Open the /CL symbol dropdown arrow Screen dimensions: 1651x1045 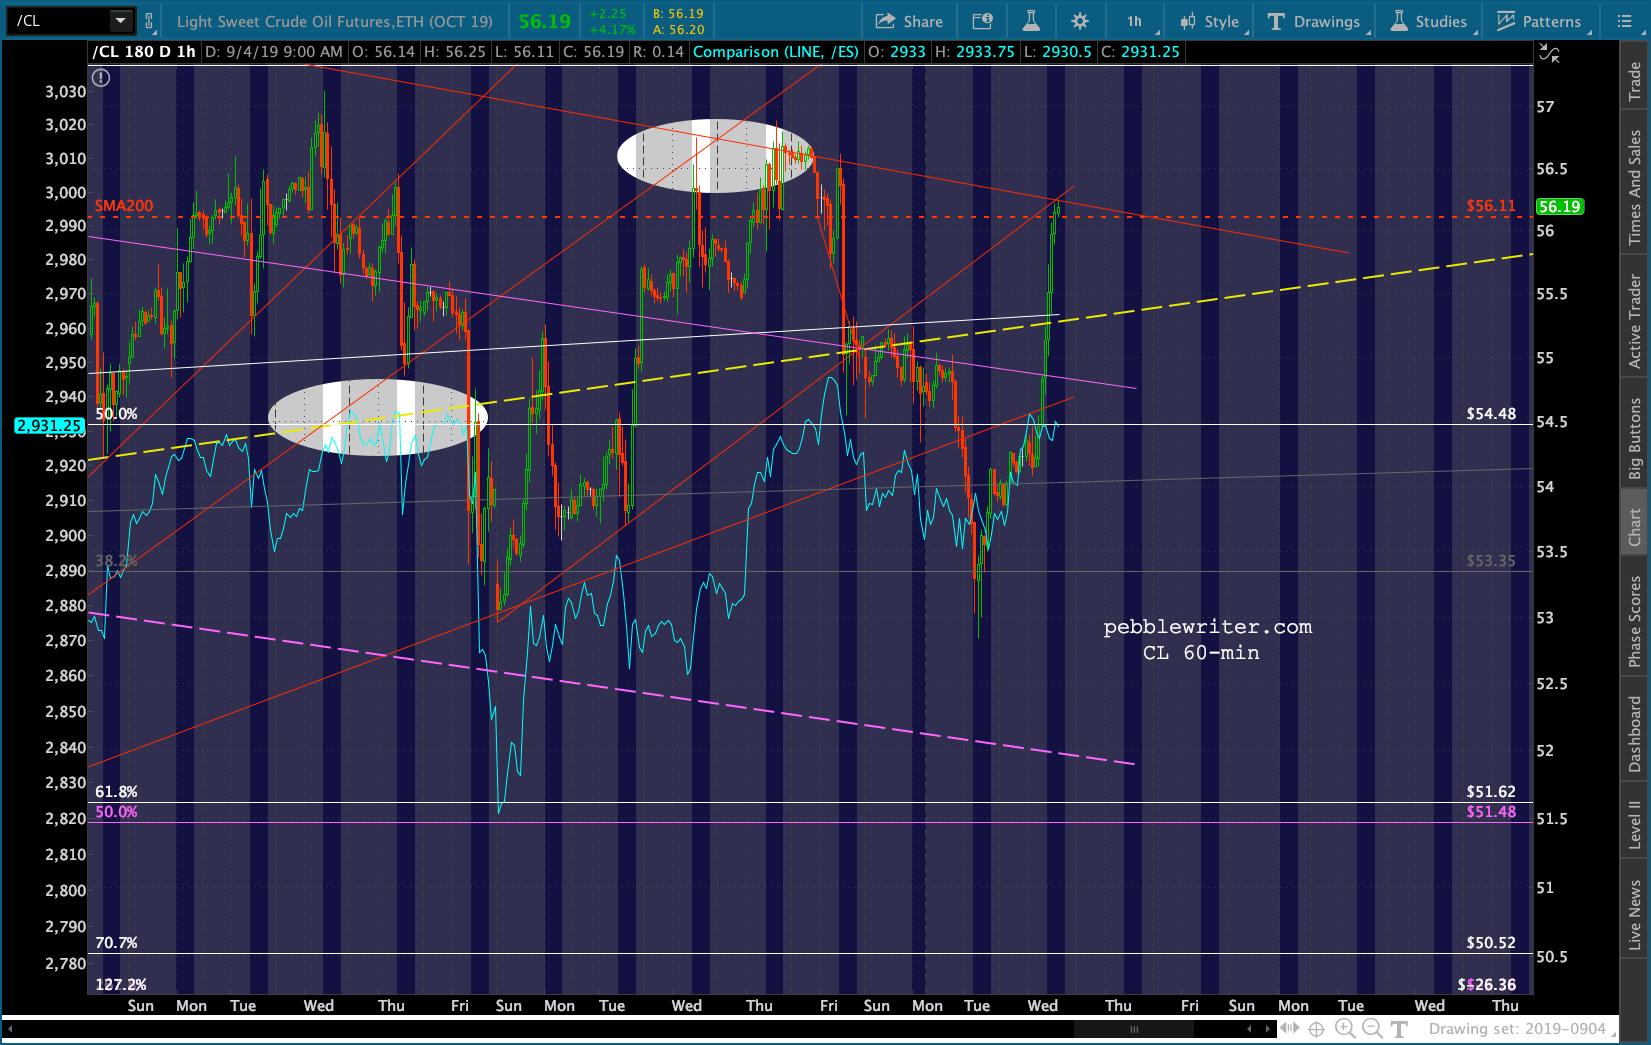121,20
